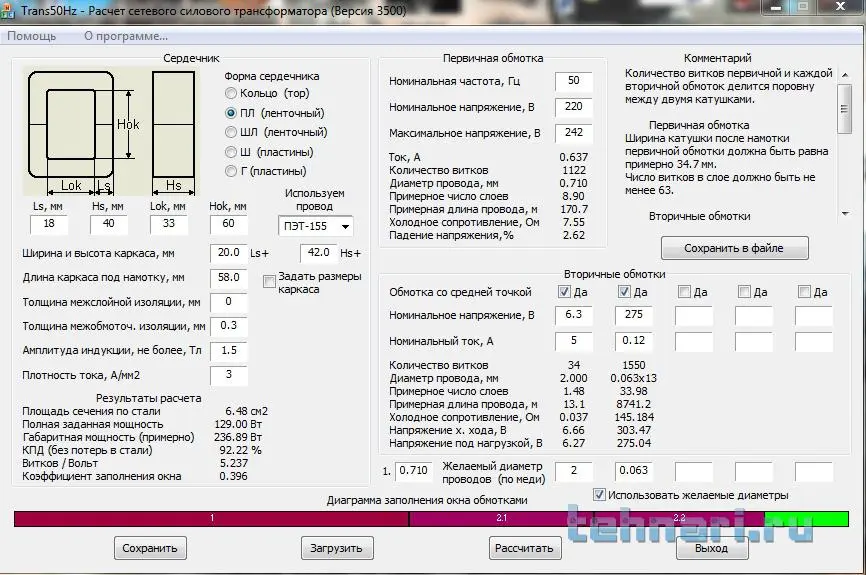The width and height of the screenshot is (866, 575).
Task: Click Толщина межслойной изоляции field
Action: [x=228, y=302]
